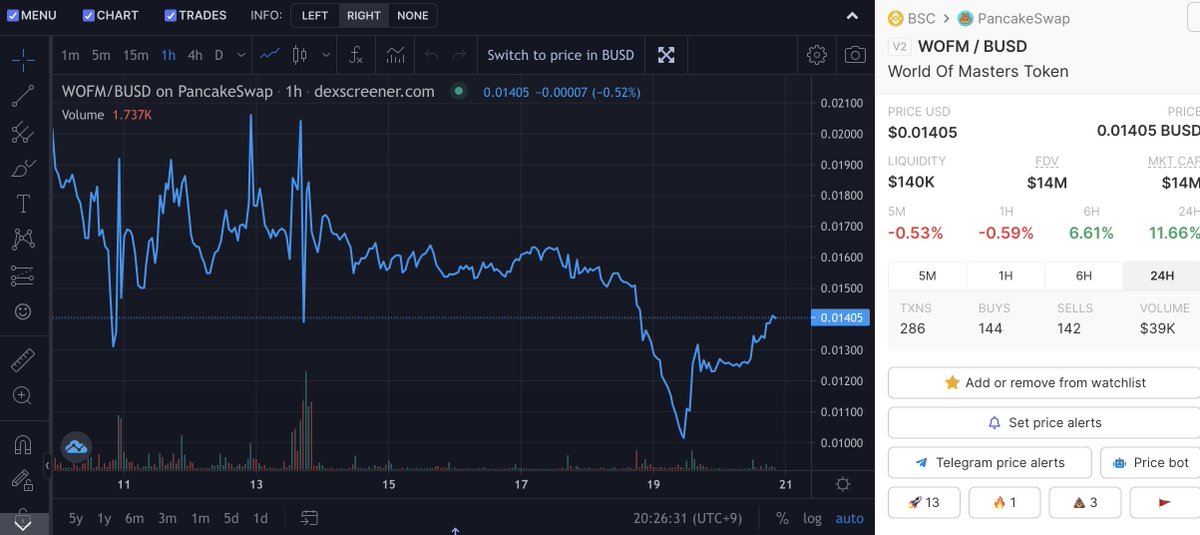The height and width of the screenshot is (535, 1200).
Task: Switch stats to the 5M tab
Action: click(927, 275)
